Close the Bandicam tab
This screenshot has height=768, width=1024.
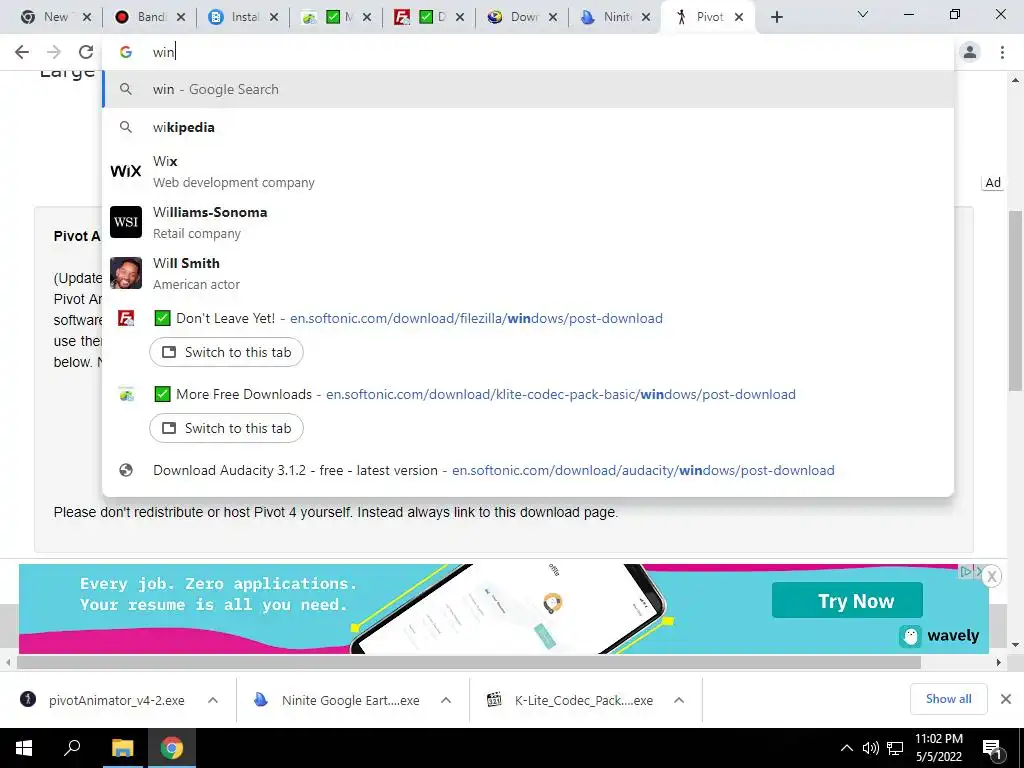(181, 17)
